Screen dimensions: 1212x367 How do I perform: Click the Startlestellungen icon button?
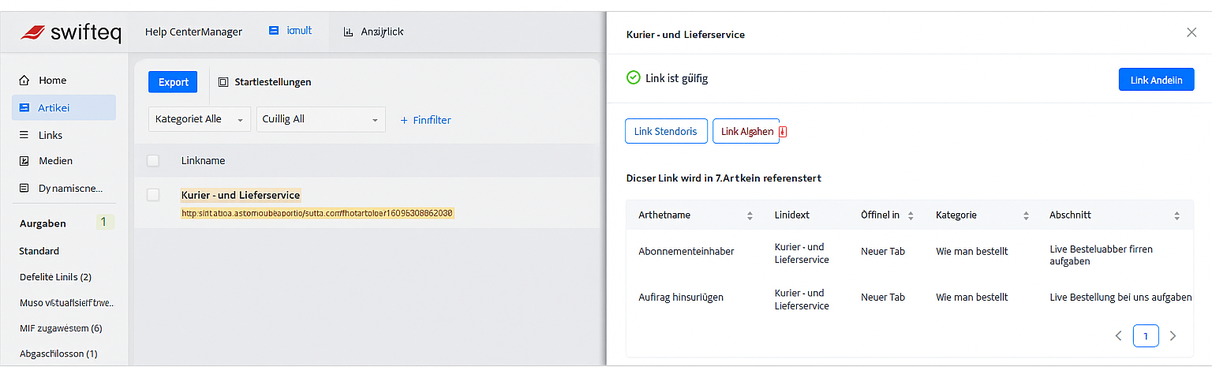(x=224, y=82)
